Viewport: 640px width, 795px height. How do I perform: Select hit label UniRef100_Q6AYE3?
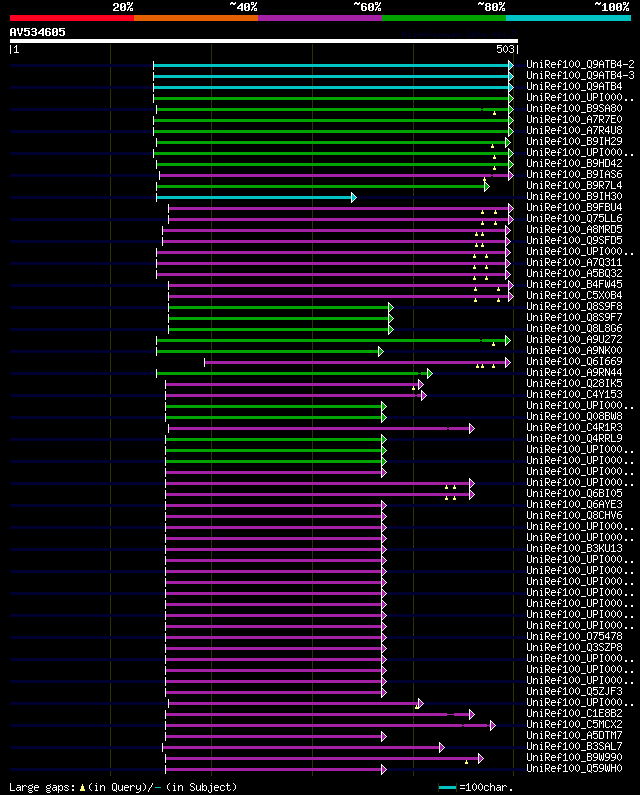point(574,504)
